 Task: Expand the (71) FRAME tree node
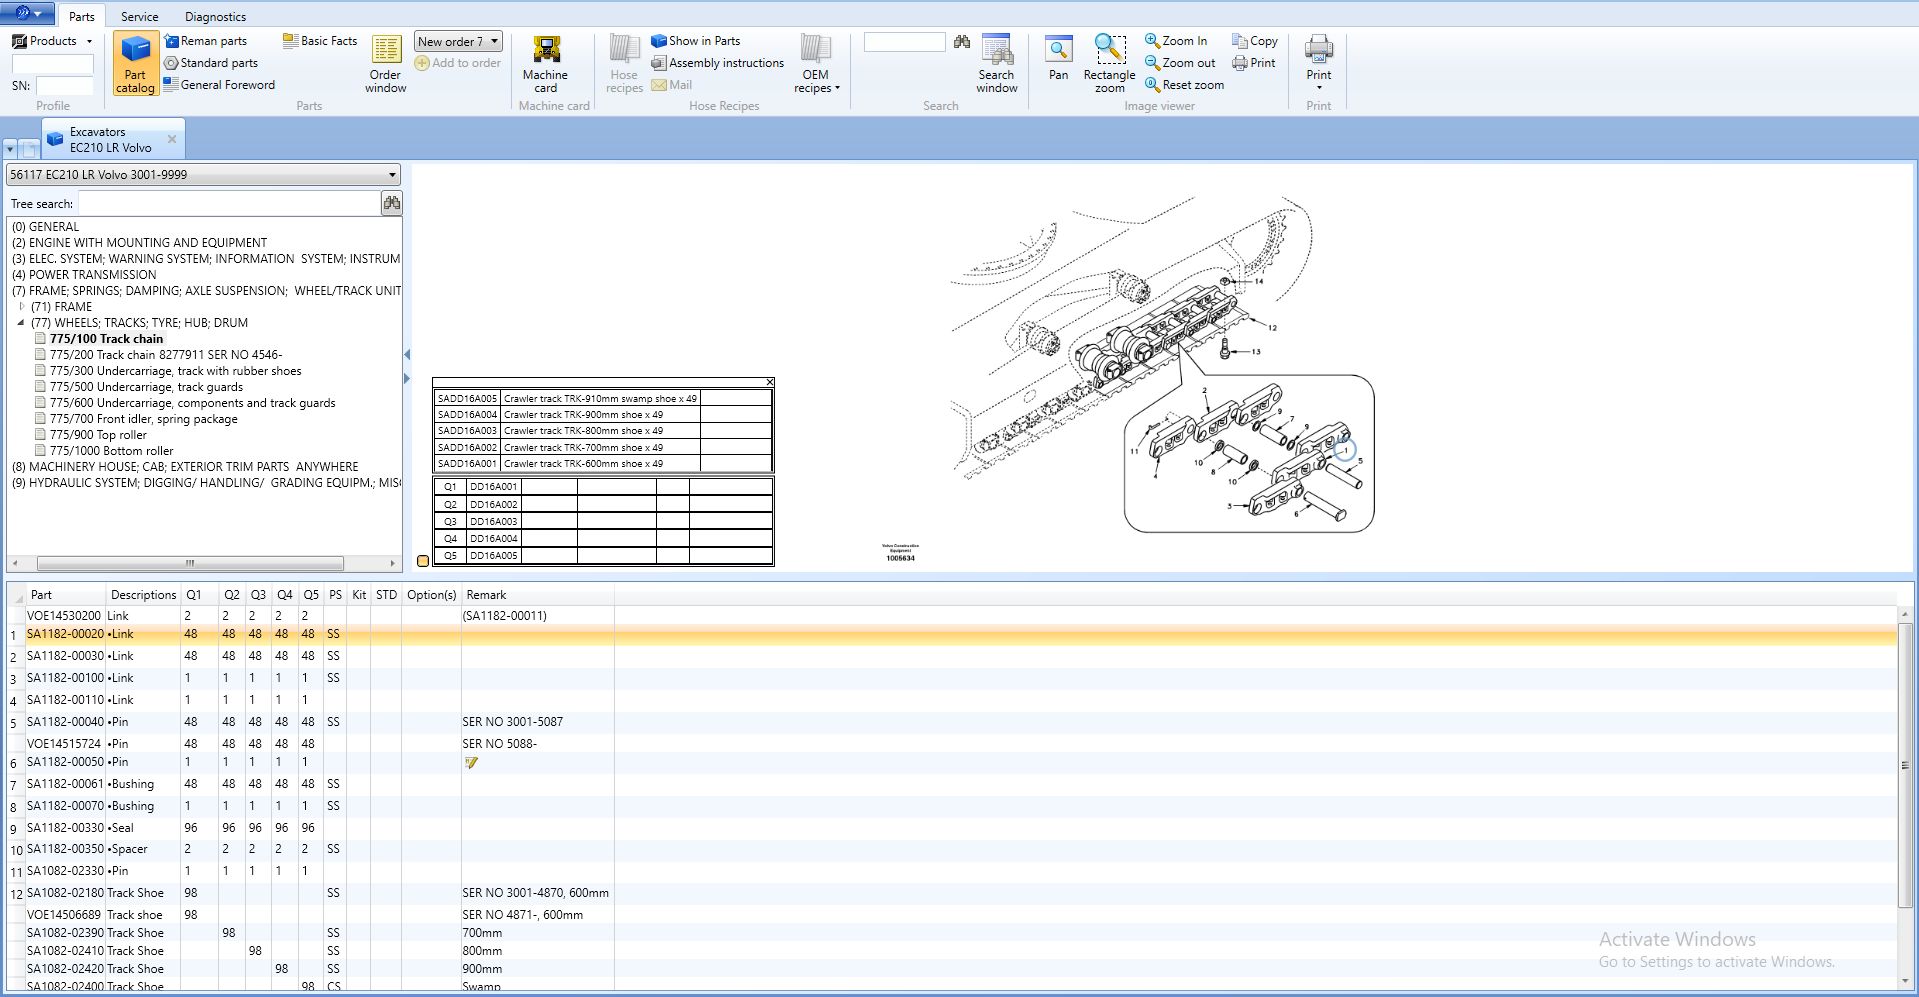(x=22, y=307)
